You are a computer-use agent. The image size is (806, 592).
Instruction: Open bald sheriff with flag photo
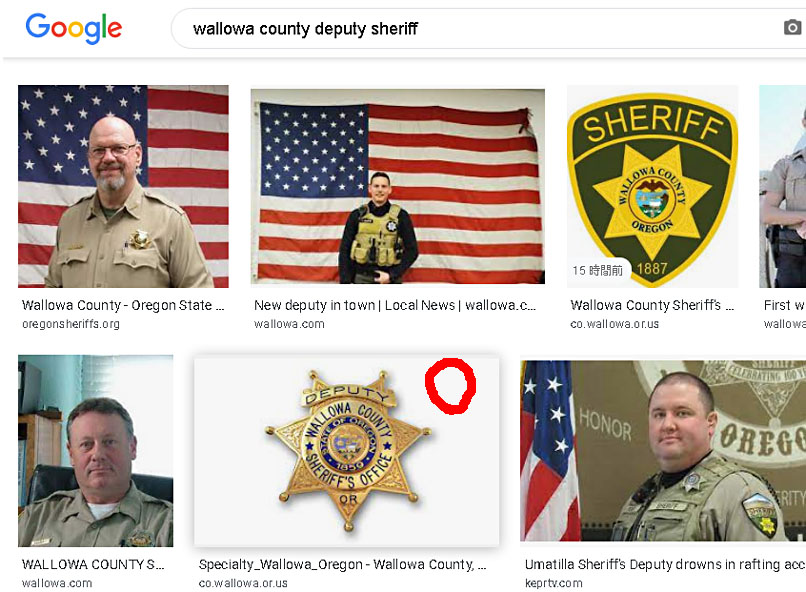tap(123, 186)
